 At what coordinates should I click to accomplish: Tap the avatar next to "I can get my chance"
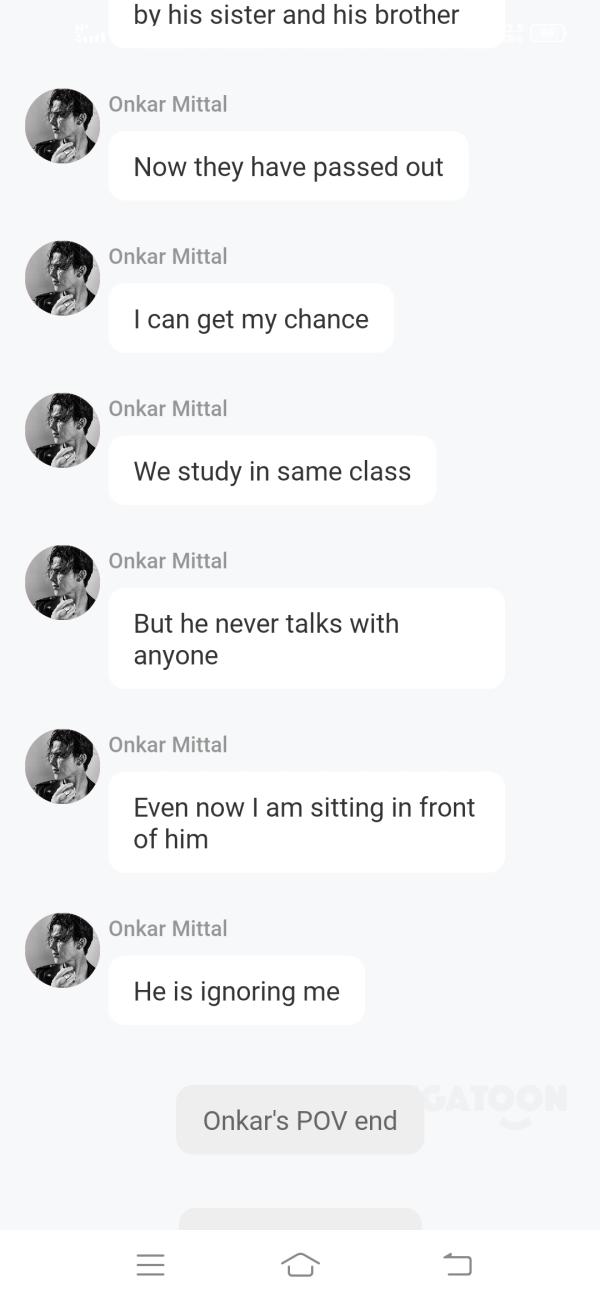click(x=62, y=278)
